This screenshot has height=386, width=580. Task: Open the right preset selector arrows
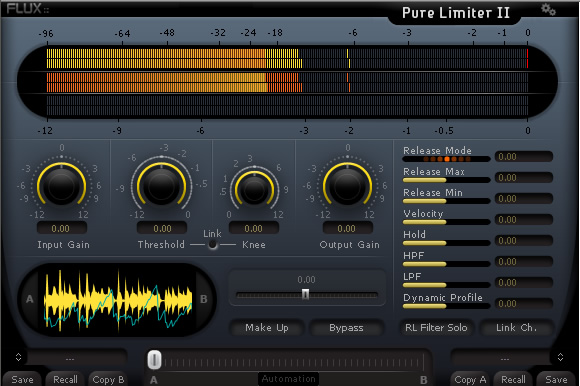560,357
